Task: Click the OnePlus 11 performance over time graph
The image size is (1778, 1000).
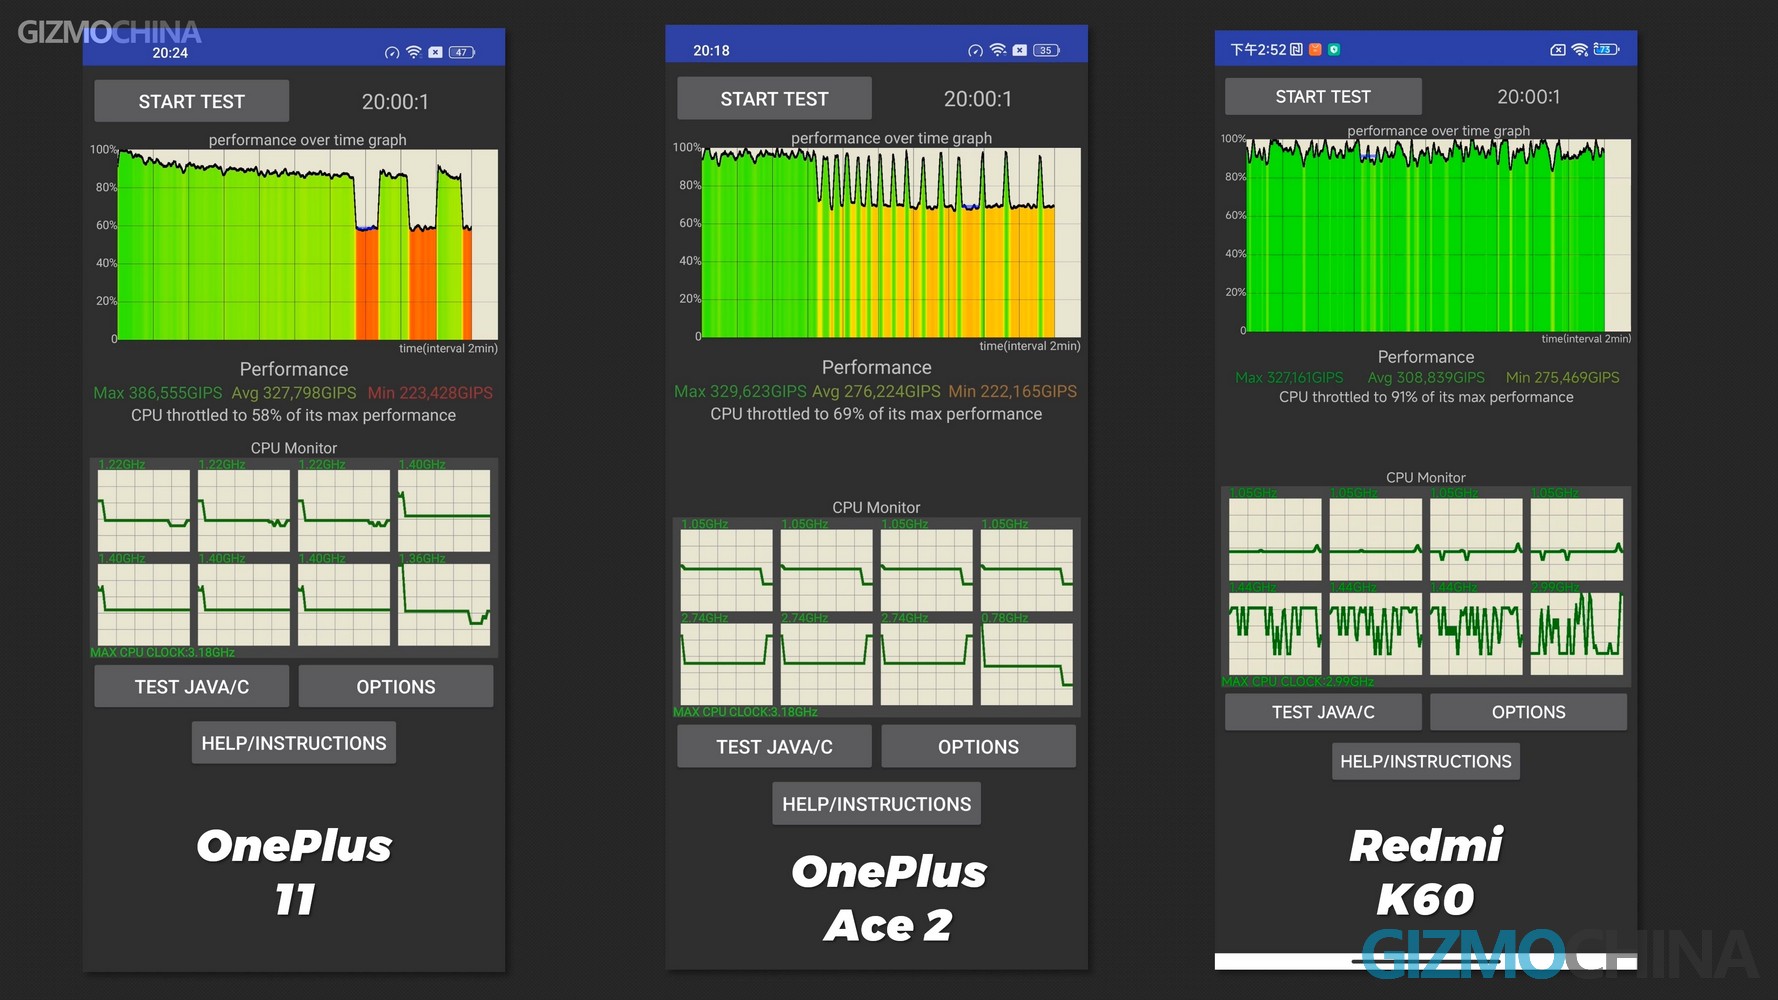Action: tap(308, 244)
